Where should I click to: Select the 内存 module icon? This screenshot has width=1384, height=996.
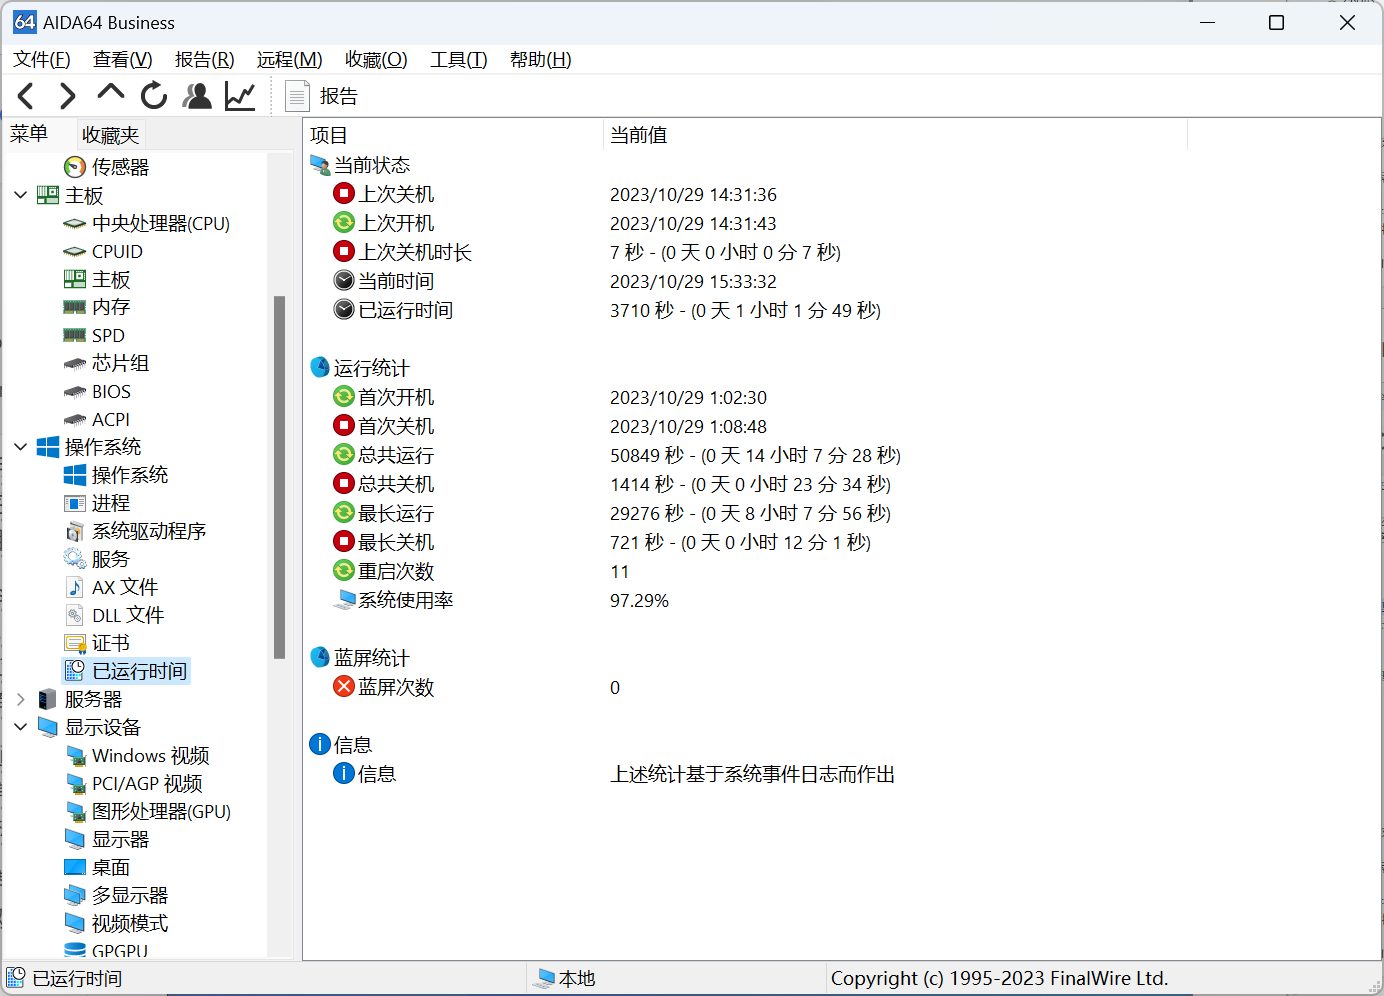pyautogui.click(x=75, y=307)
